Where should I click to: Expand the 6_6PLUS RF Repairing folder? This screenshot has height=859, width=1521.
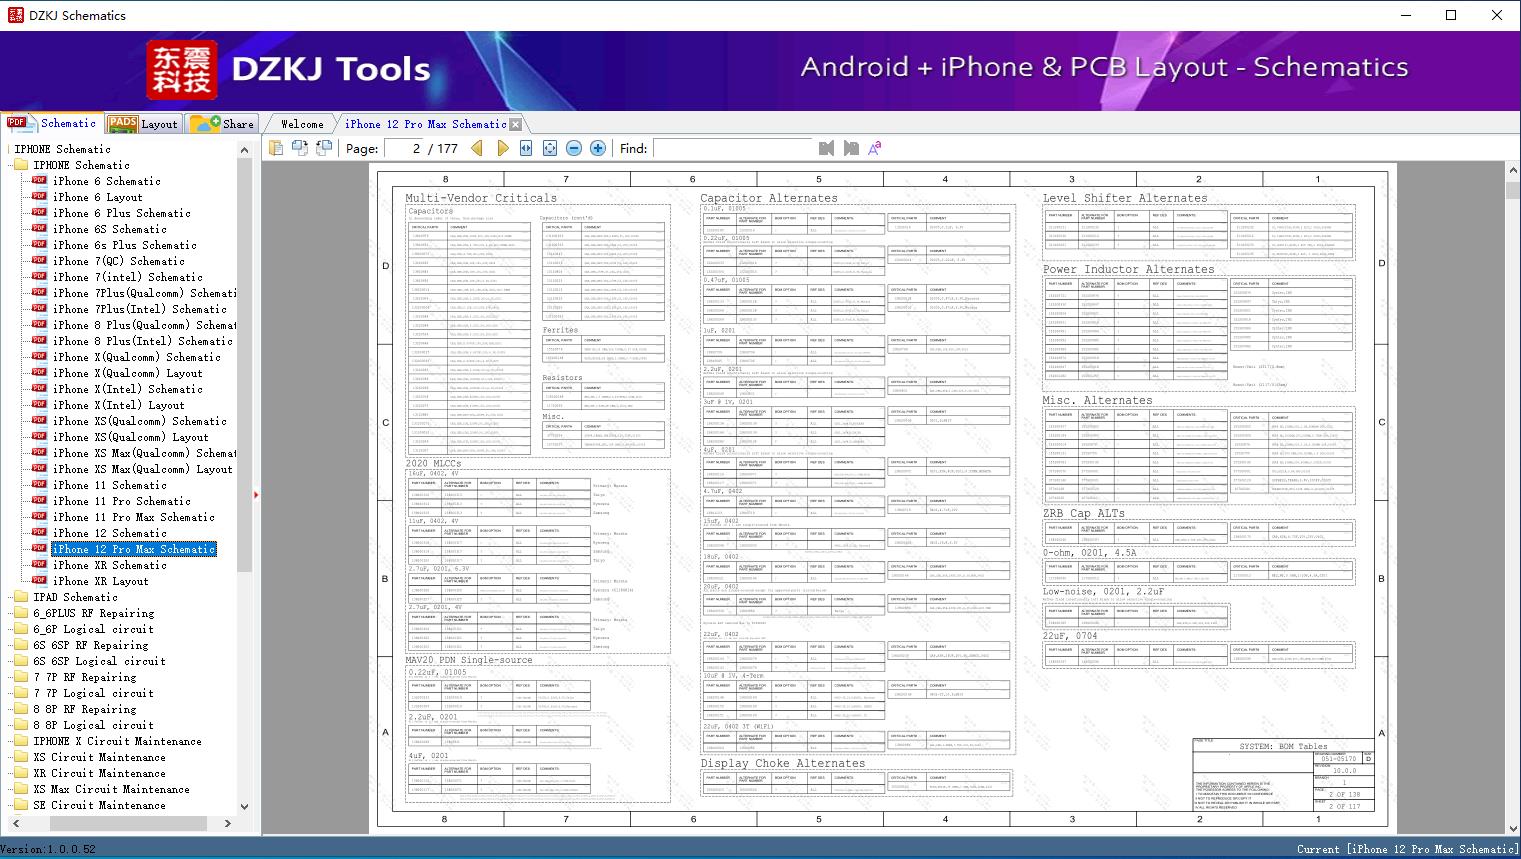point(20,613)
